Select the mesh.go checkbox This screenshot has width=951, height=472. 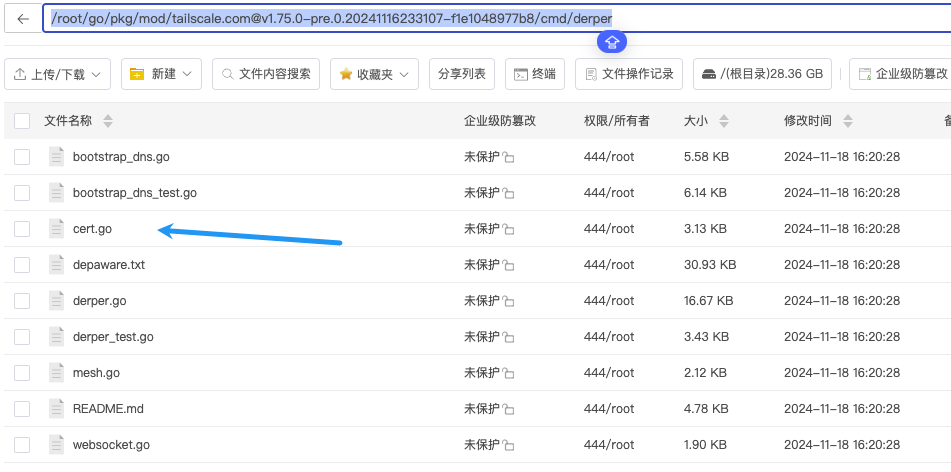coord(22,373)
